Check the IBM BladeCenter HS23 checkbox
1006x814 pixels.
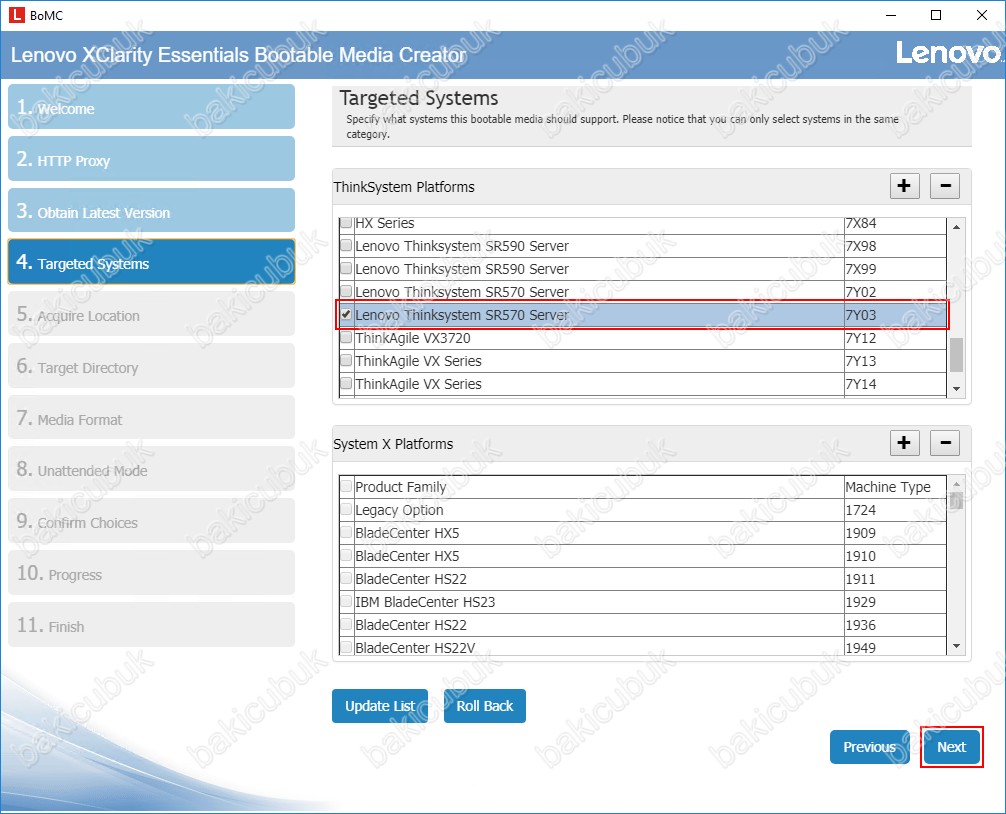pyautogui.click(x=346, y=602)
